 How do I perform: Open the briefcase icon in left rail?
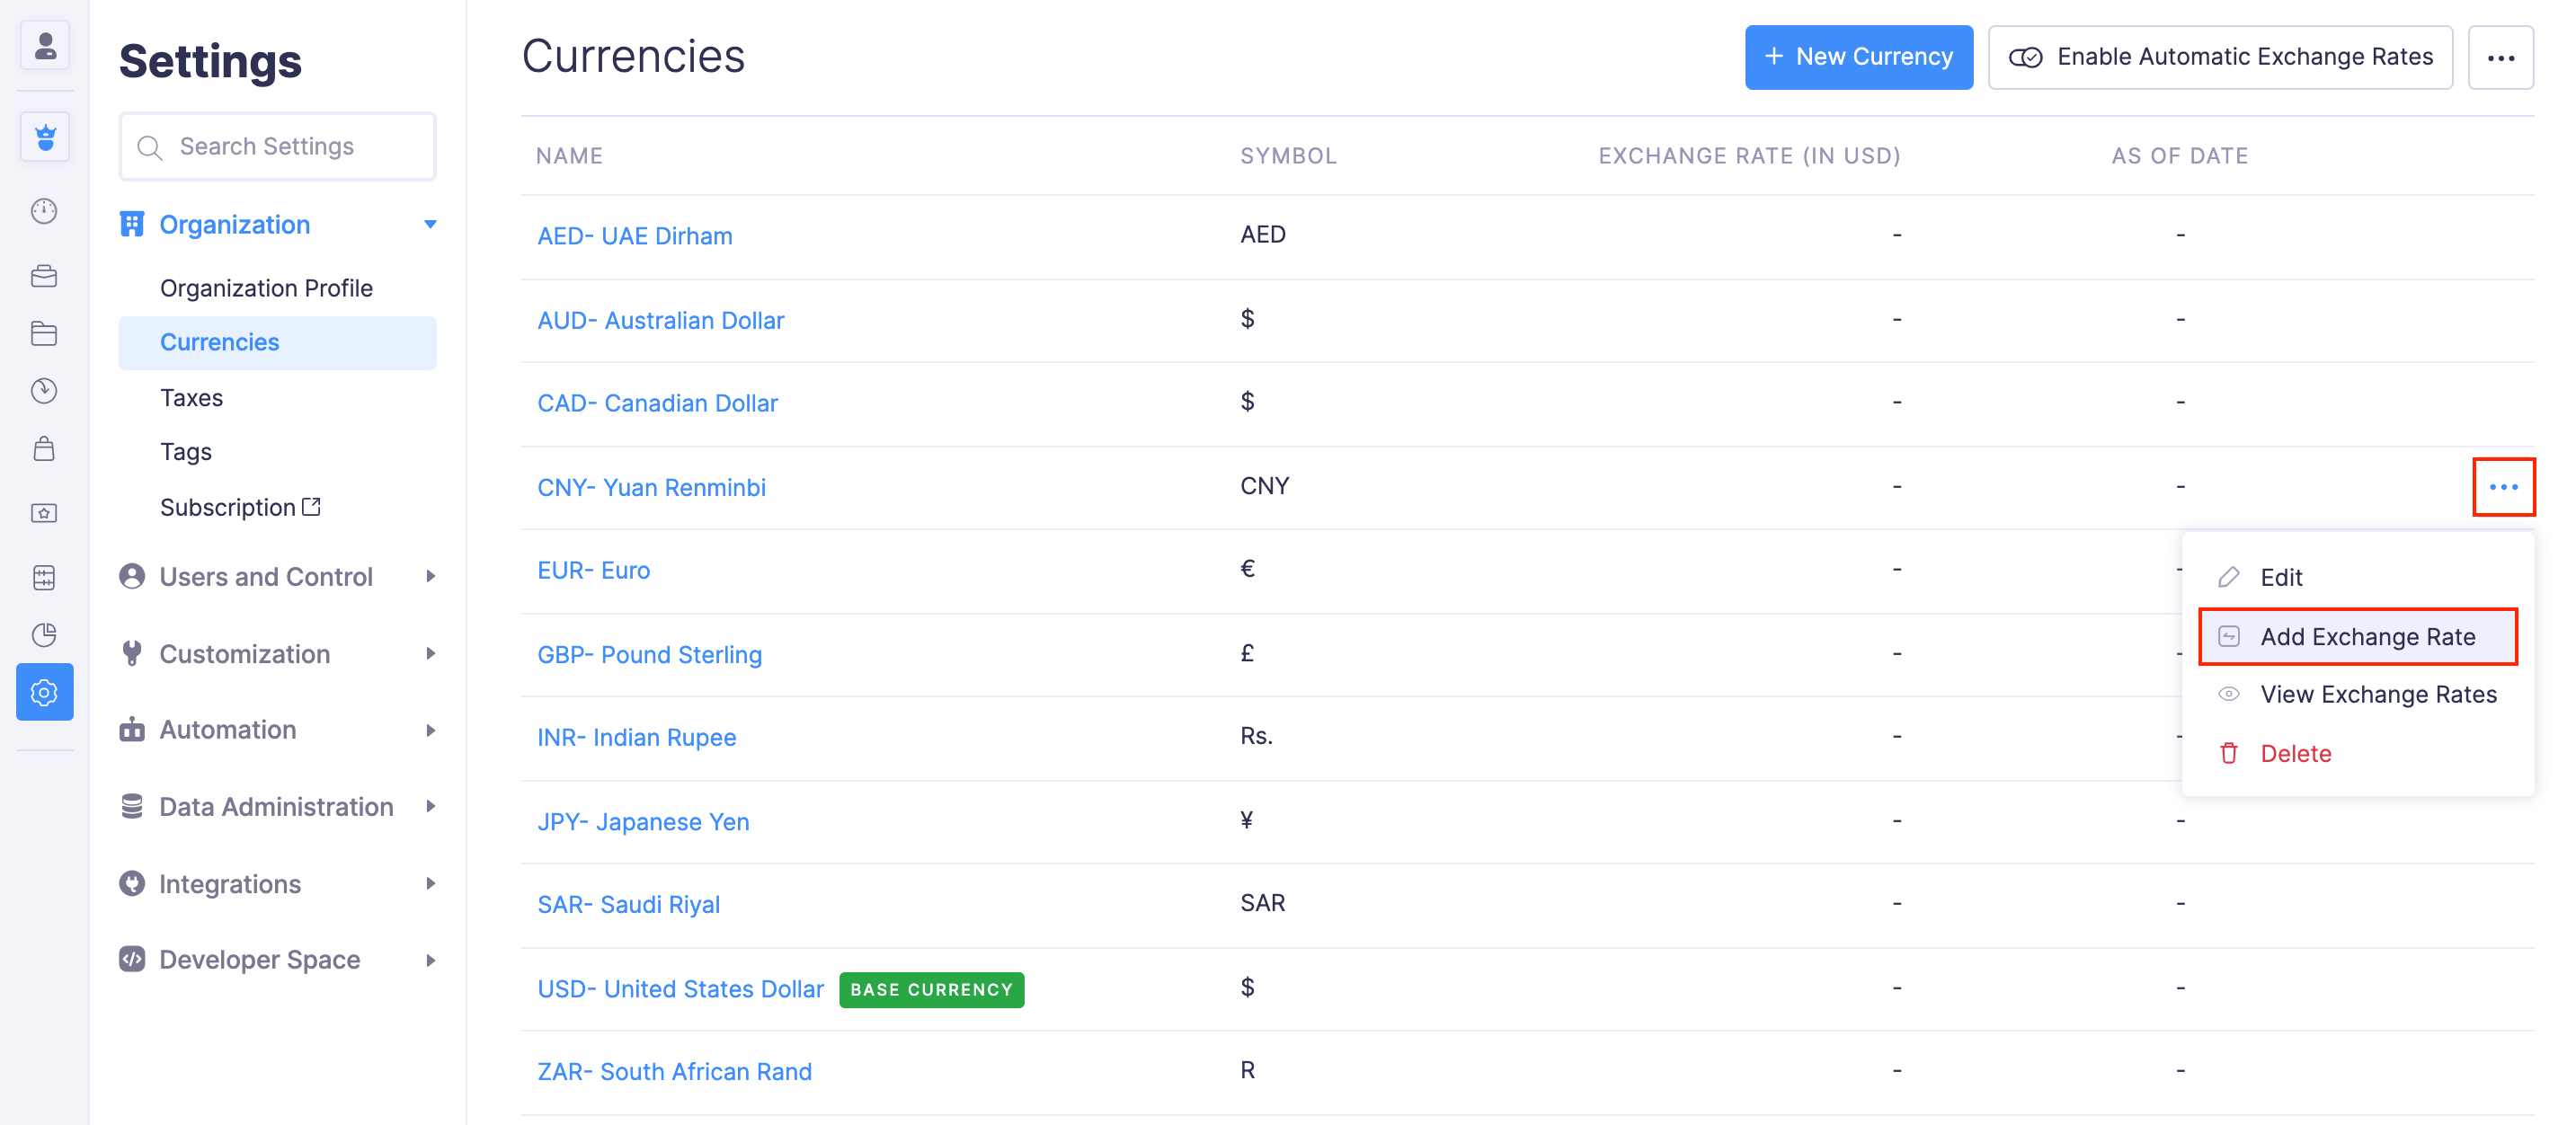(44, 276)
